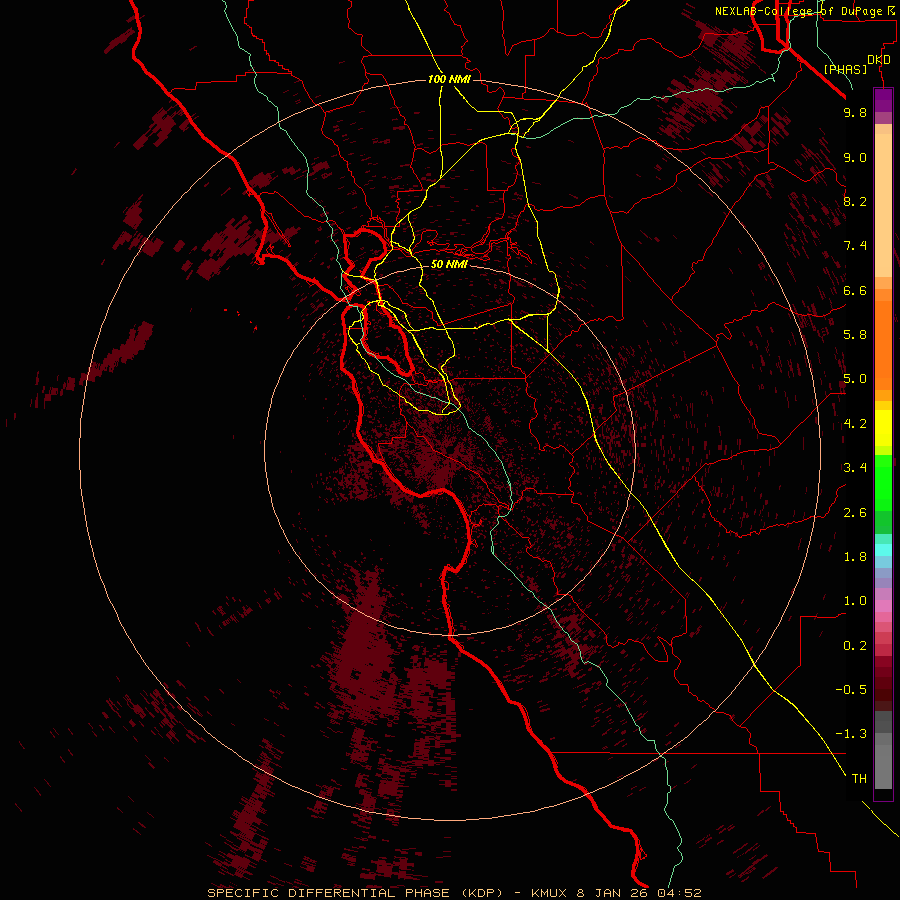Viewport: 900px width, 900px height.
Task: Click the 5.8 value on the scale
Action: (x=855, y=335)
